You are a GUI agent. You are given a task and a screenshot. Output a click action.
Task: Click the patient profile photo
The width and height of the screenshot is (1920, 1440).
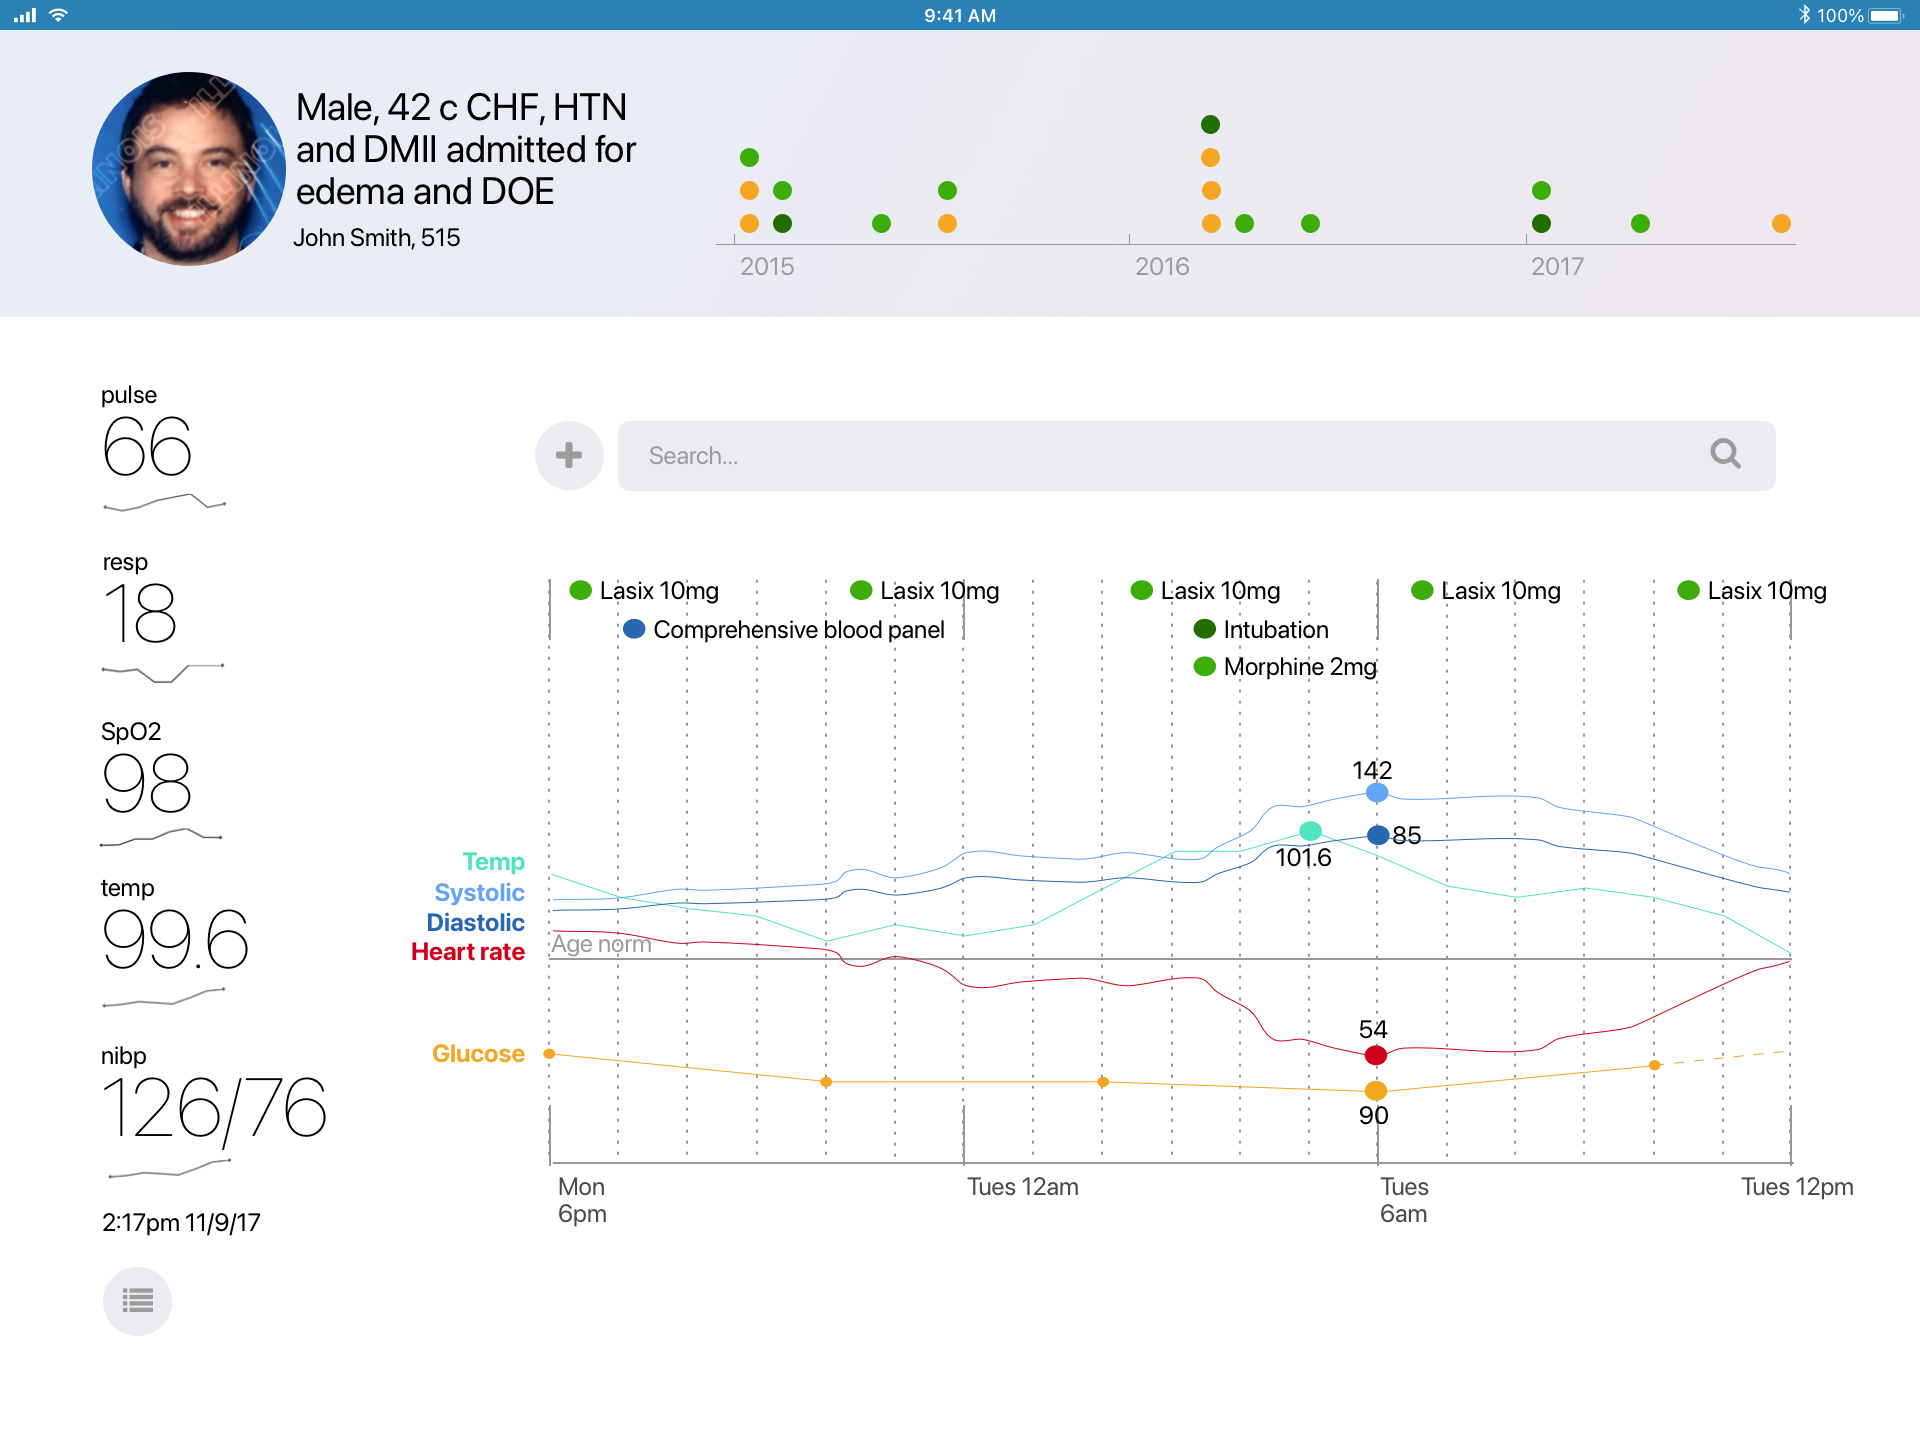pos(189,169)
